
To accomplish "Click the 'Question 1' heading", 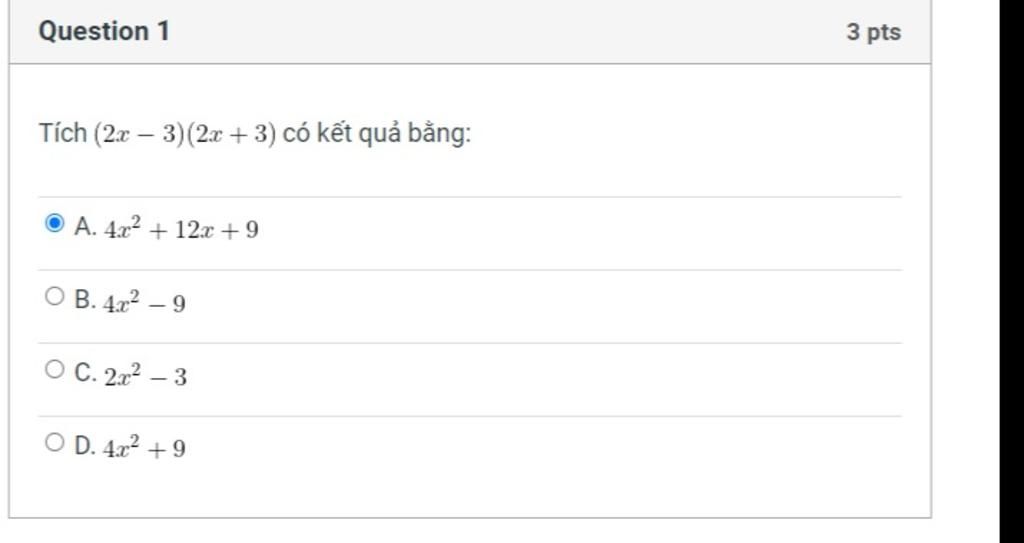I will pos(104,31).
